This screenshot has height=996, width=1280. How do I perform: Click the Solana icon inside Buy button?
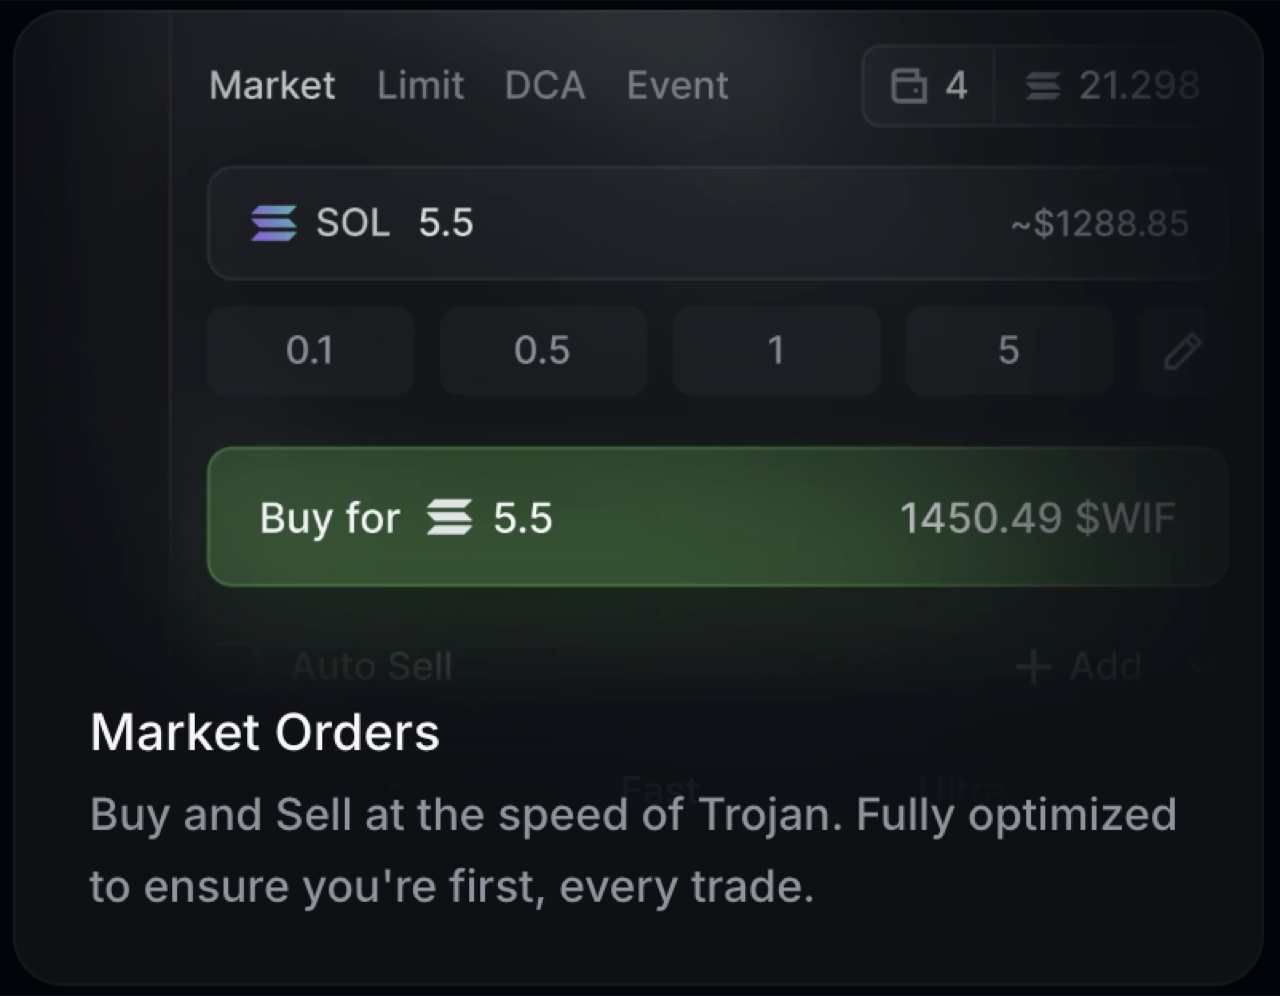[449, 518]
